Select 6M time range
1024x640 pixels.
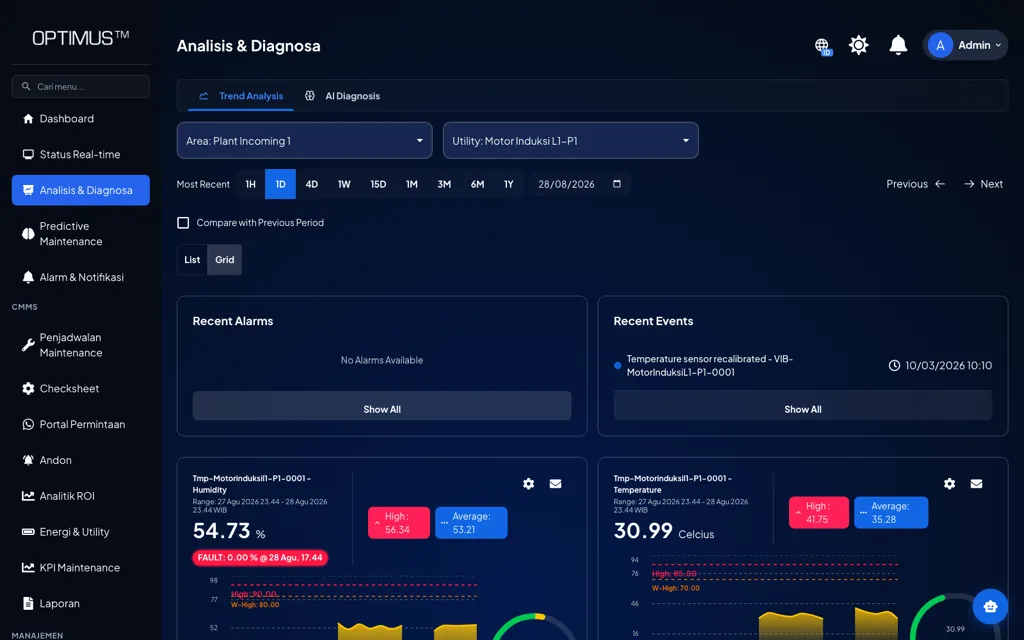pyautogui.click(x=477, y=184)
